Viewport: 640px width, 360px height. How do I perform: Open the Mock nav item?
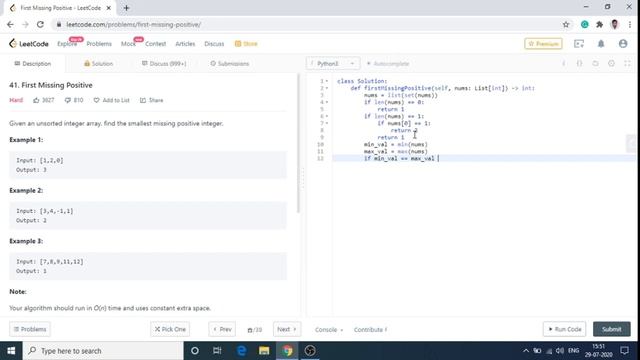pos(128,44)
